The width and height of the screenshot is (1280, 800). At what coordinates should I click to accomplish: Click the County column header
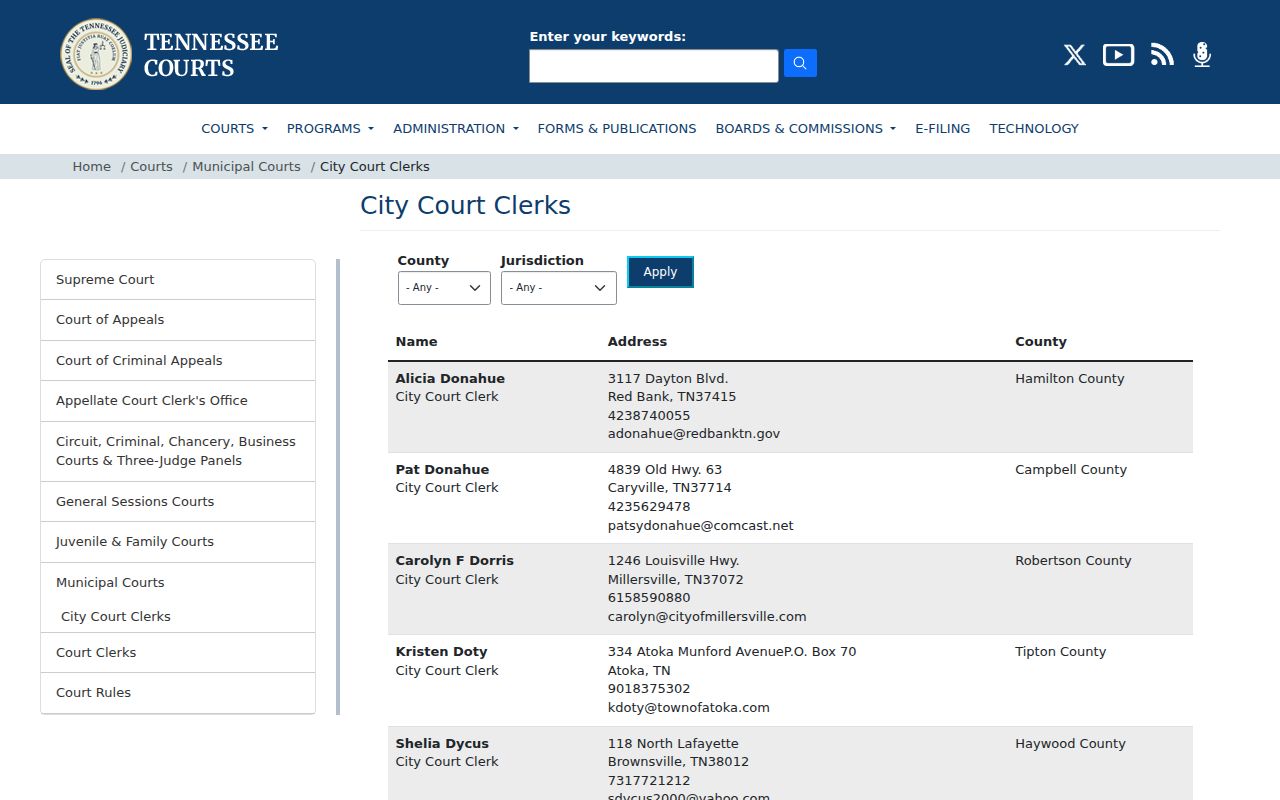(x=1041, y=342)
